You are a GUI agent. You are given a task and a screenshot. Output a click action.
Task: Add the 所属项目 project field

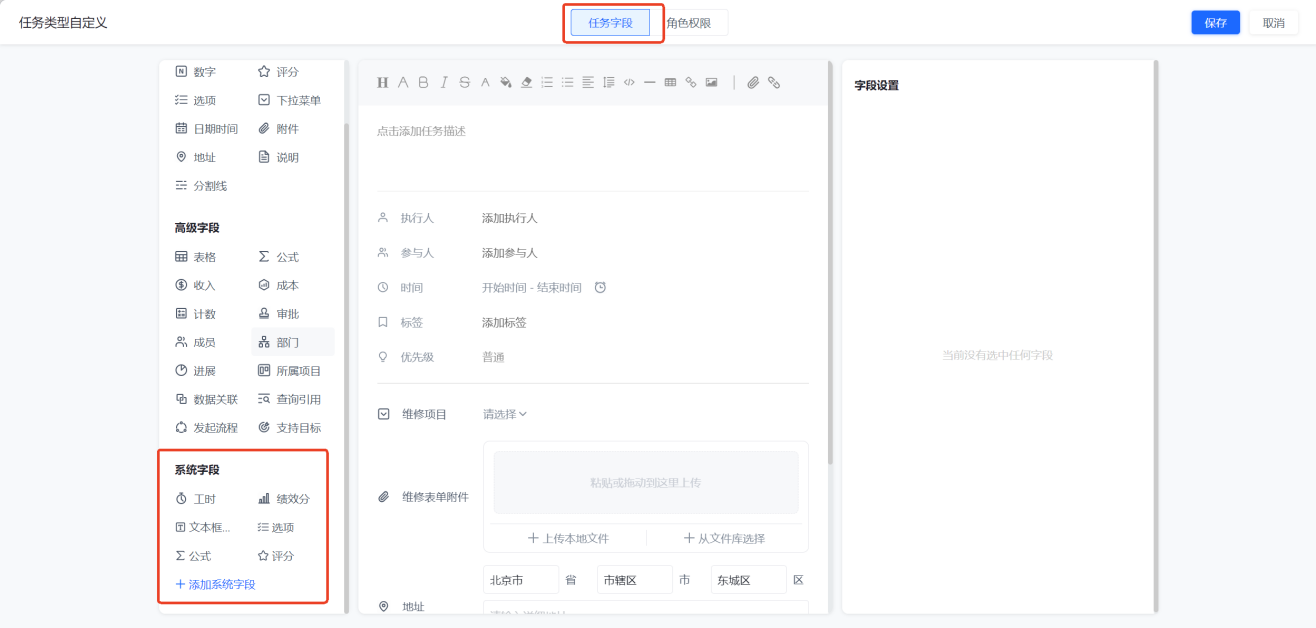[290, 371]
